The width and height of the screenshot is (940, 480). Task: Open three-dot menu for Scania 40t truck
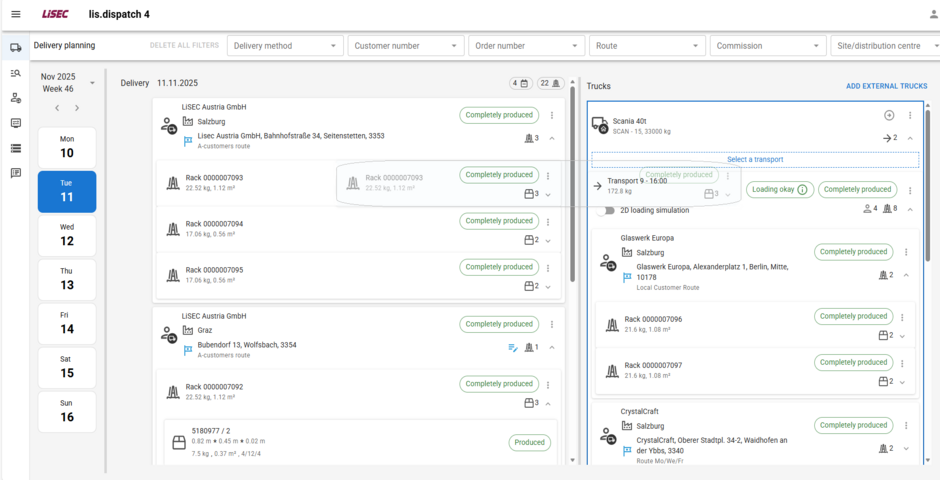pos(910,116)
